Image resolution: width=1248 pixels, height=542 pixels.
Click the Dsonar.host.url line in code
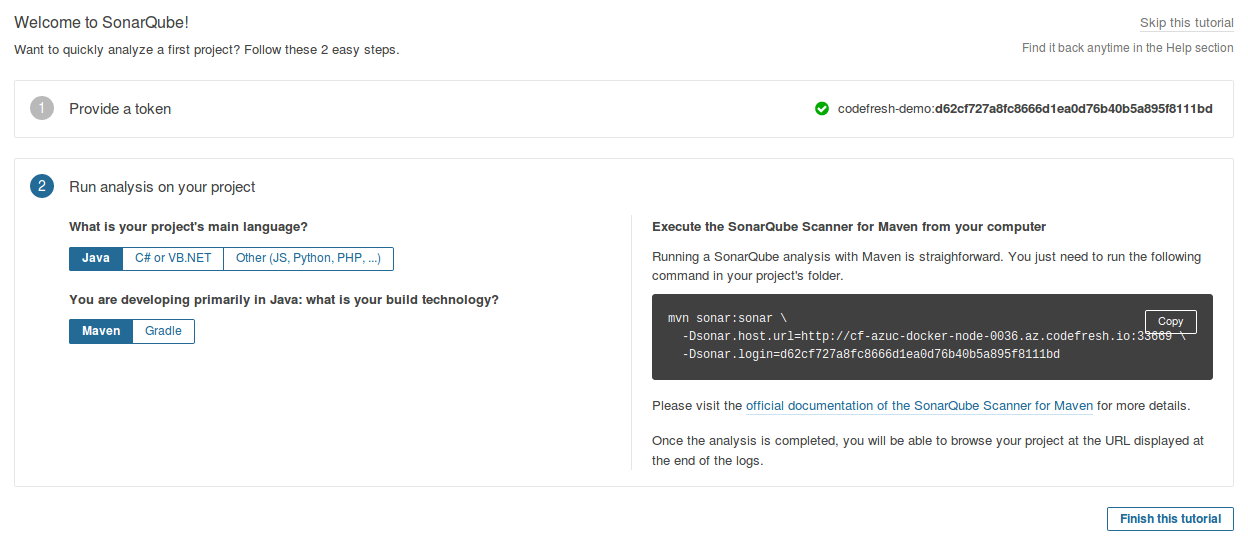point(934,336)
